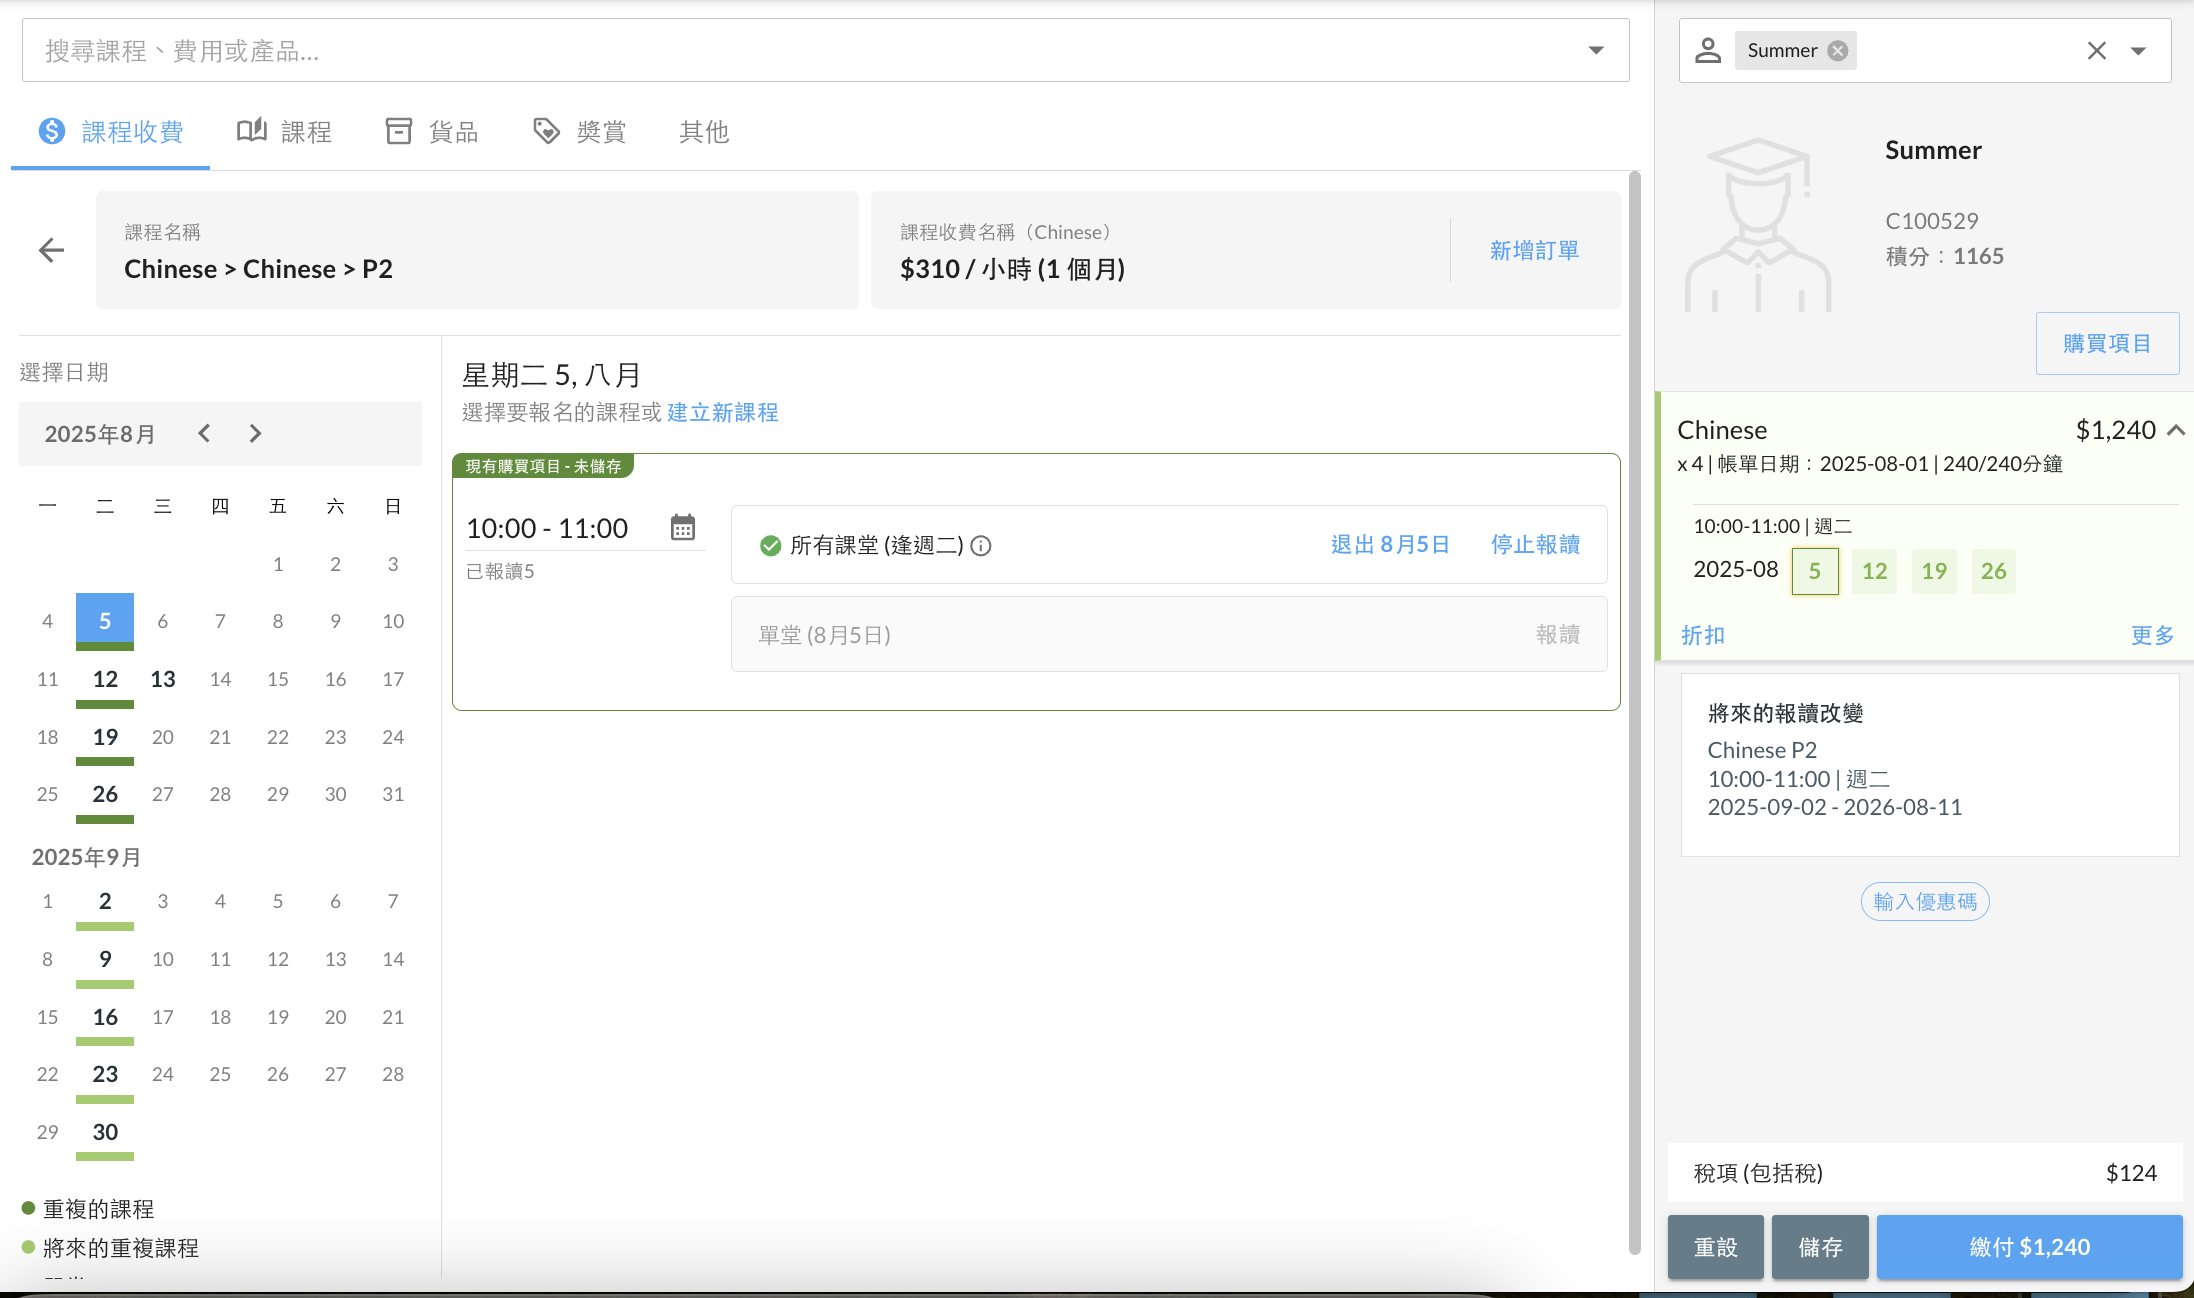Toggle lesson date chip 5 in cart
2194x1298 pixels.
click(x=1815, y=571)
